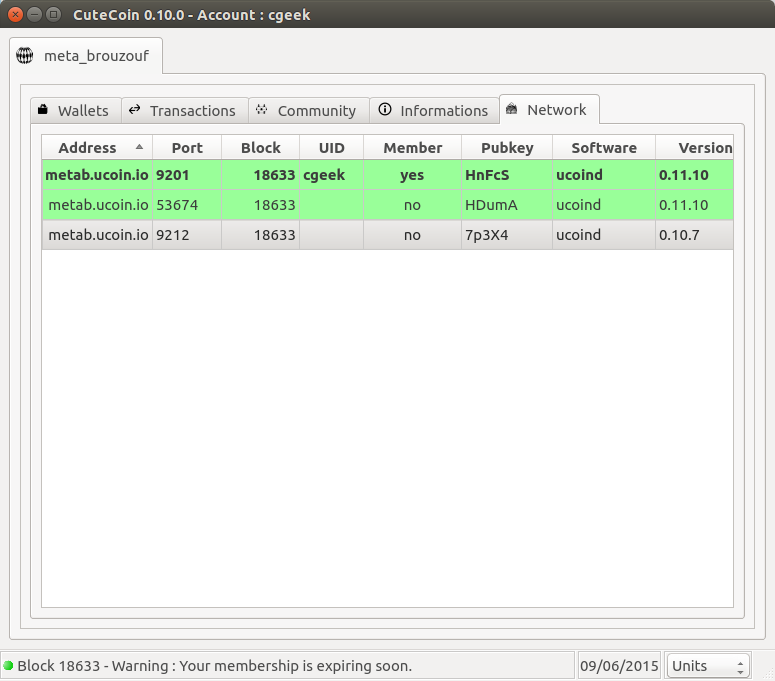Sort the table by UID header

click(x=331, y=147)
